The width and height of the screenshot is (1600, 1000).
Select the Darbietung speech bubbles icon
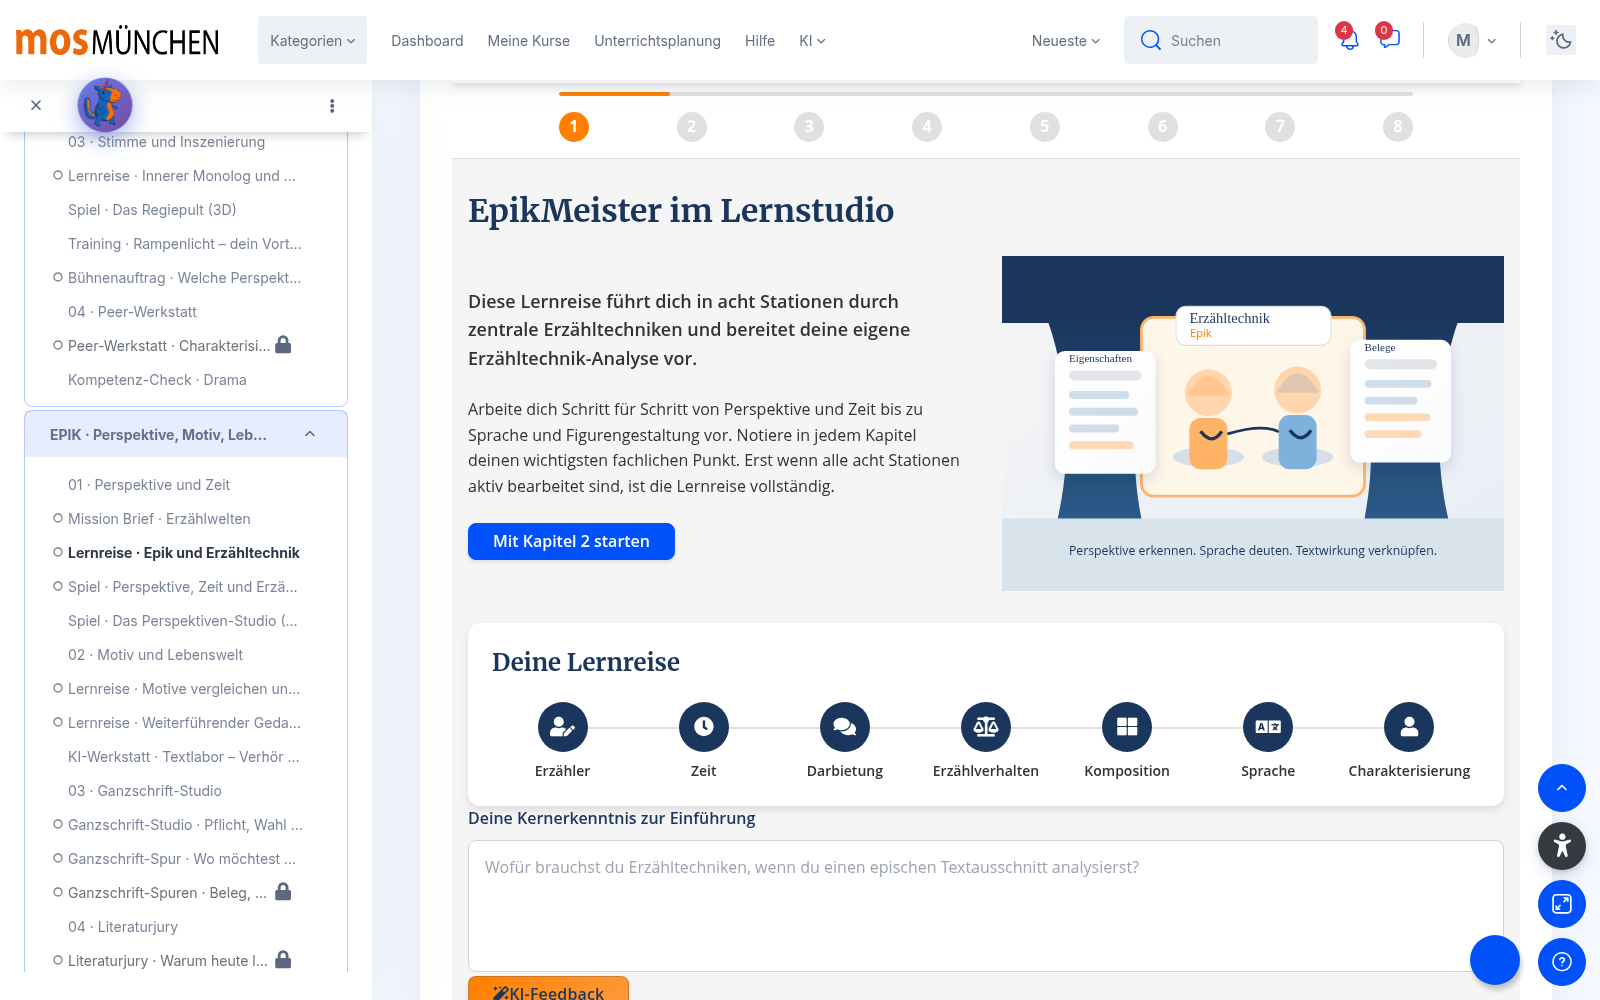844,727
